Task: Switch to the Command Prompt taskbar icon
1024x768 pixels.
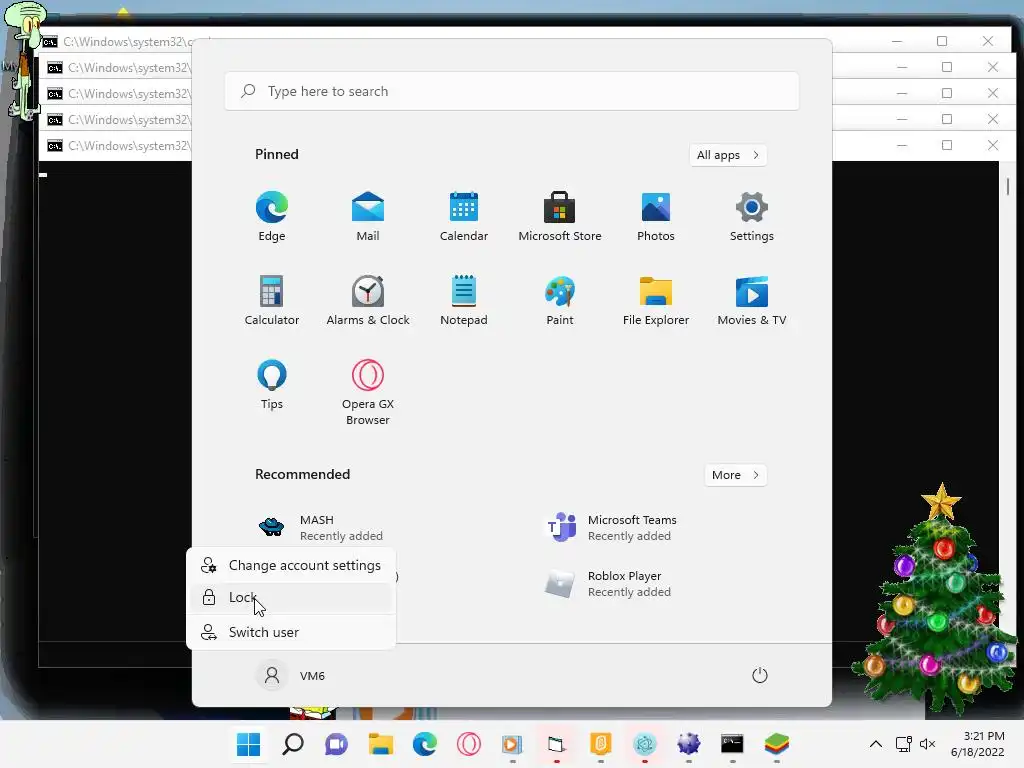Action: [732, 744]
